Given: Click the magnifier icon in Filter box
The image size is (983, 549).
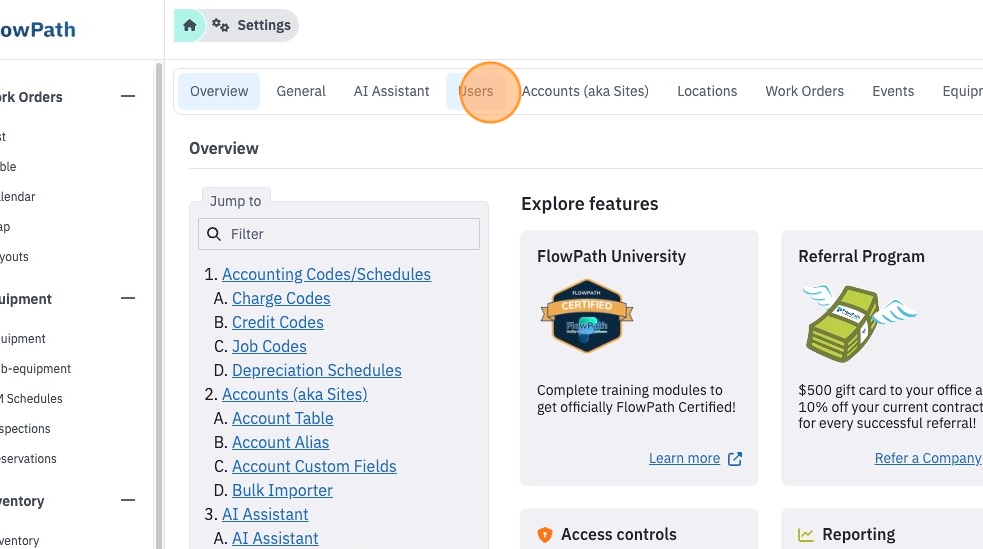Looking at the screenshot, I should [214, 234].
